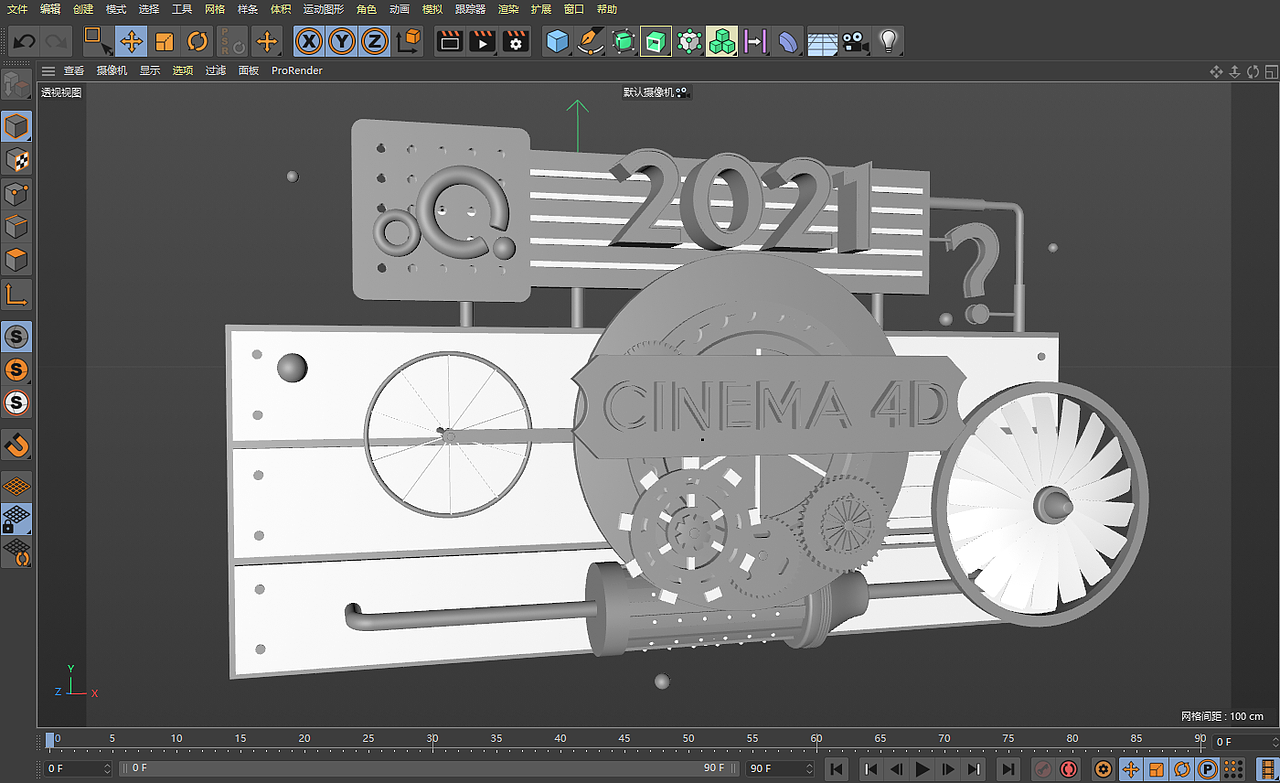
Task: Open the 帮助 (Help) menu
Action: (x=606, y=9)
